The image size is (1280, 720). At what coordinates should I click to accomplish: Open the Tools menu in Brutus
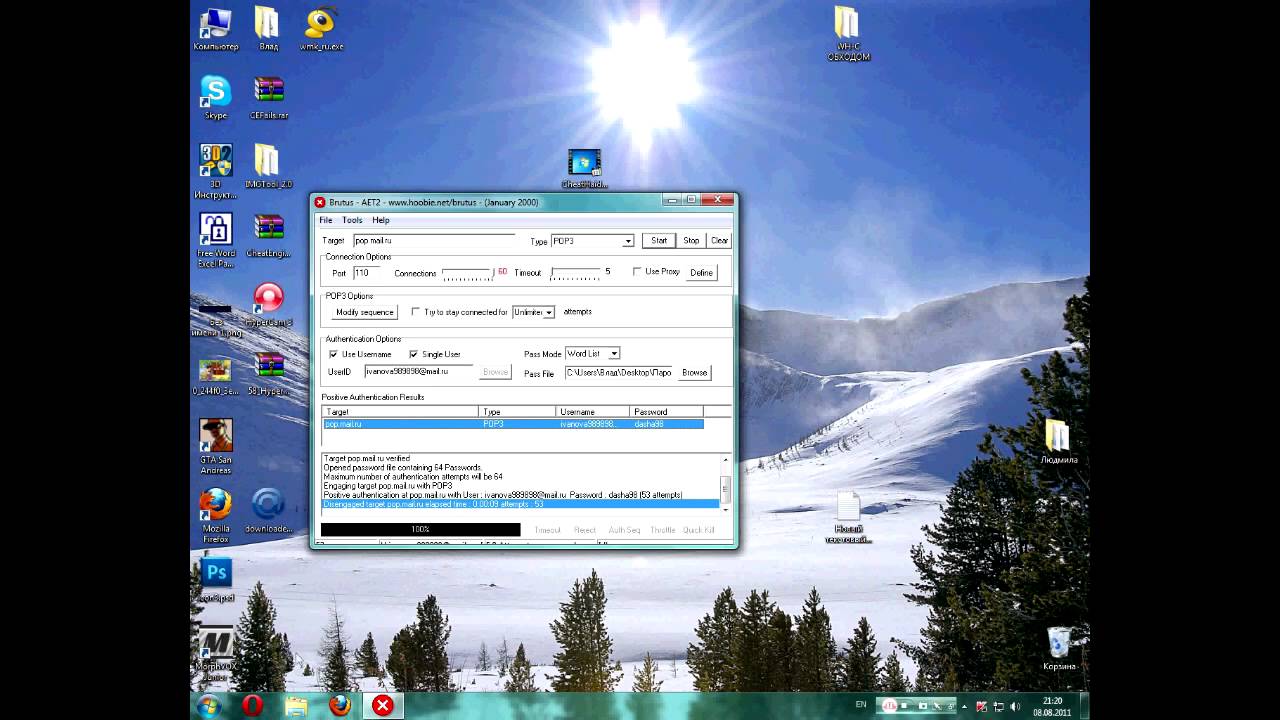[x=352, y=220]
